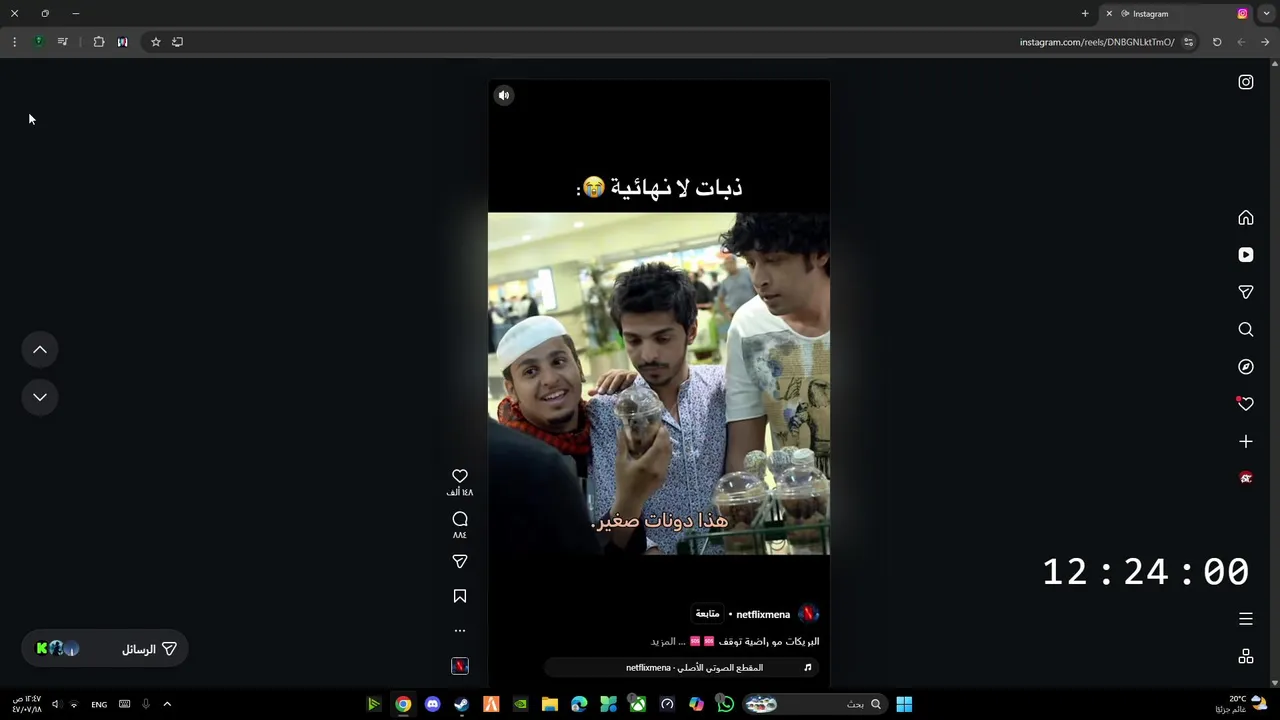The height and width of the screenshot is (720, 1280).
Task: Bookmark this page with star icon
Action: pos(155,42)
